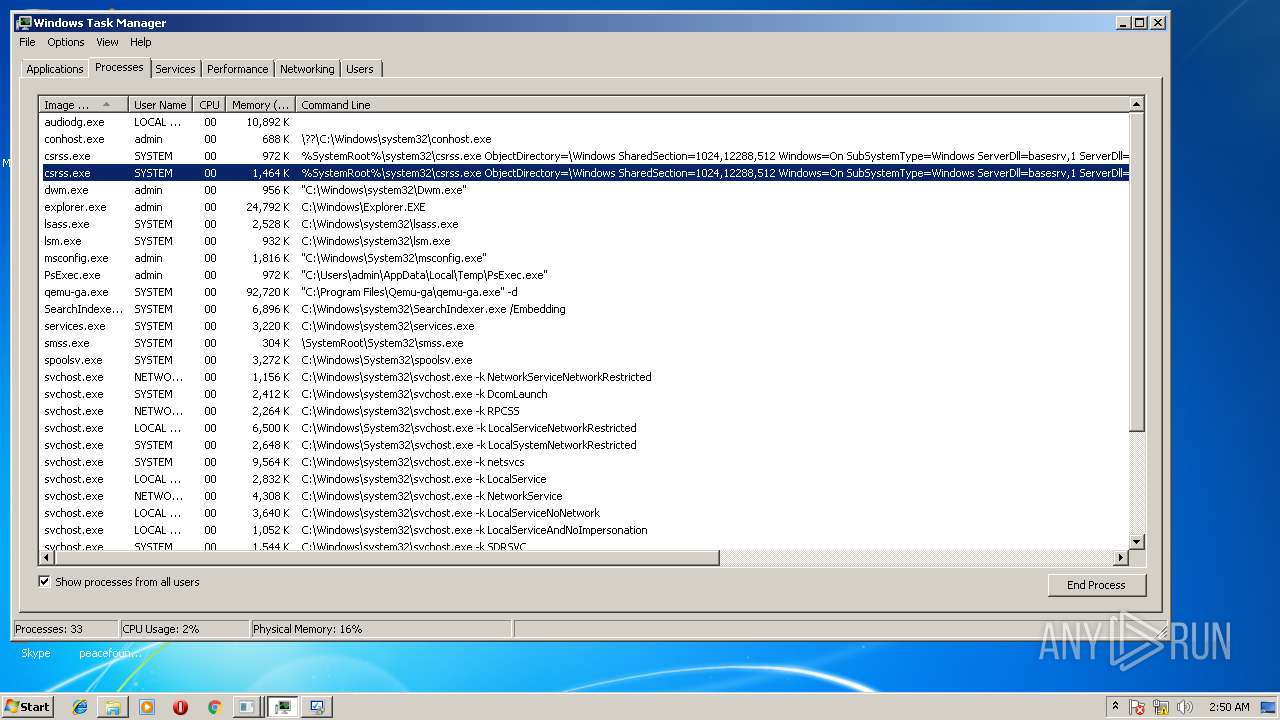Open Internet Explorer from the taskbar

(80, 707)
